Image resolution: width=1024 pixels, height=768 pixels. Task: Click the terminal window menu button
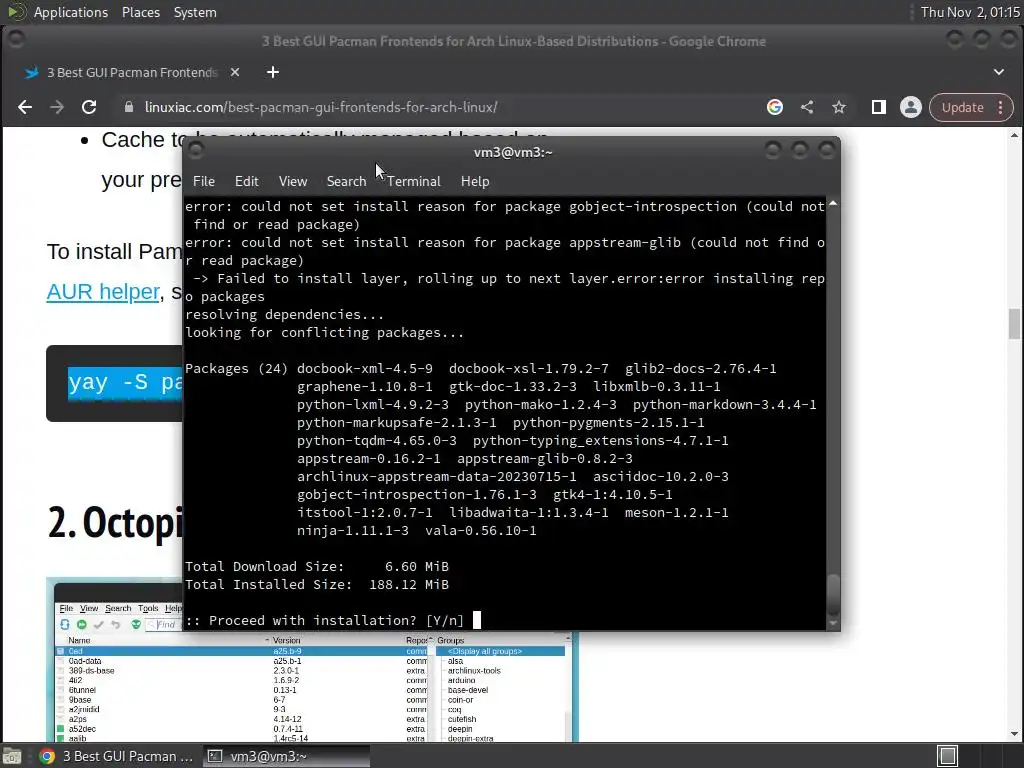[195, 151]
